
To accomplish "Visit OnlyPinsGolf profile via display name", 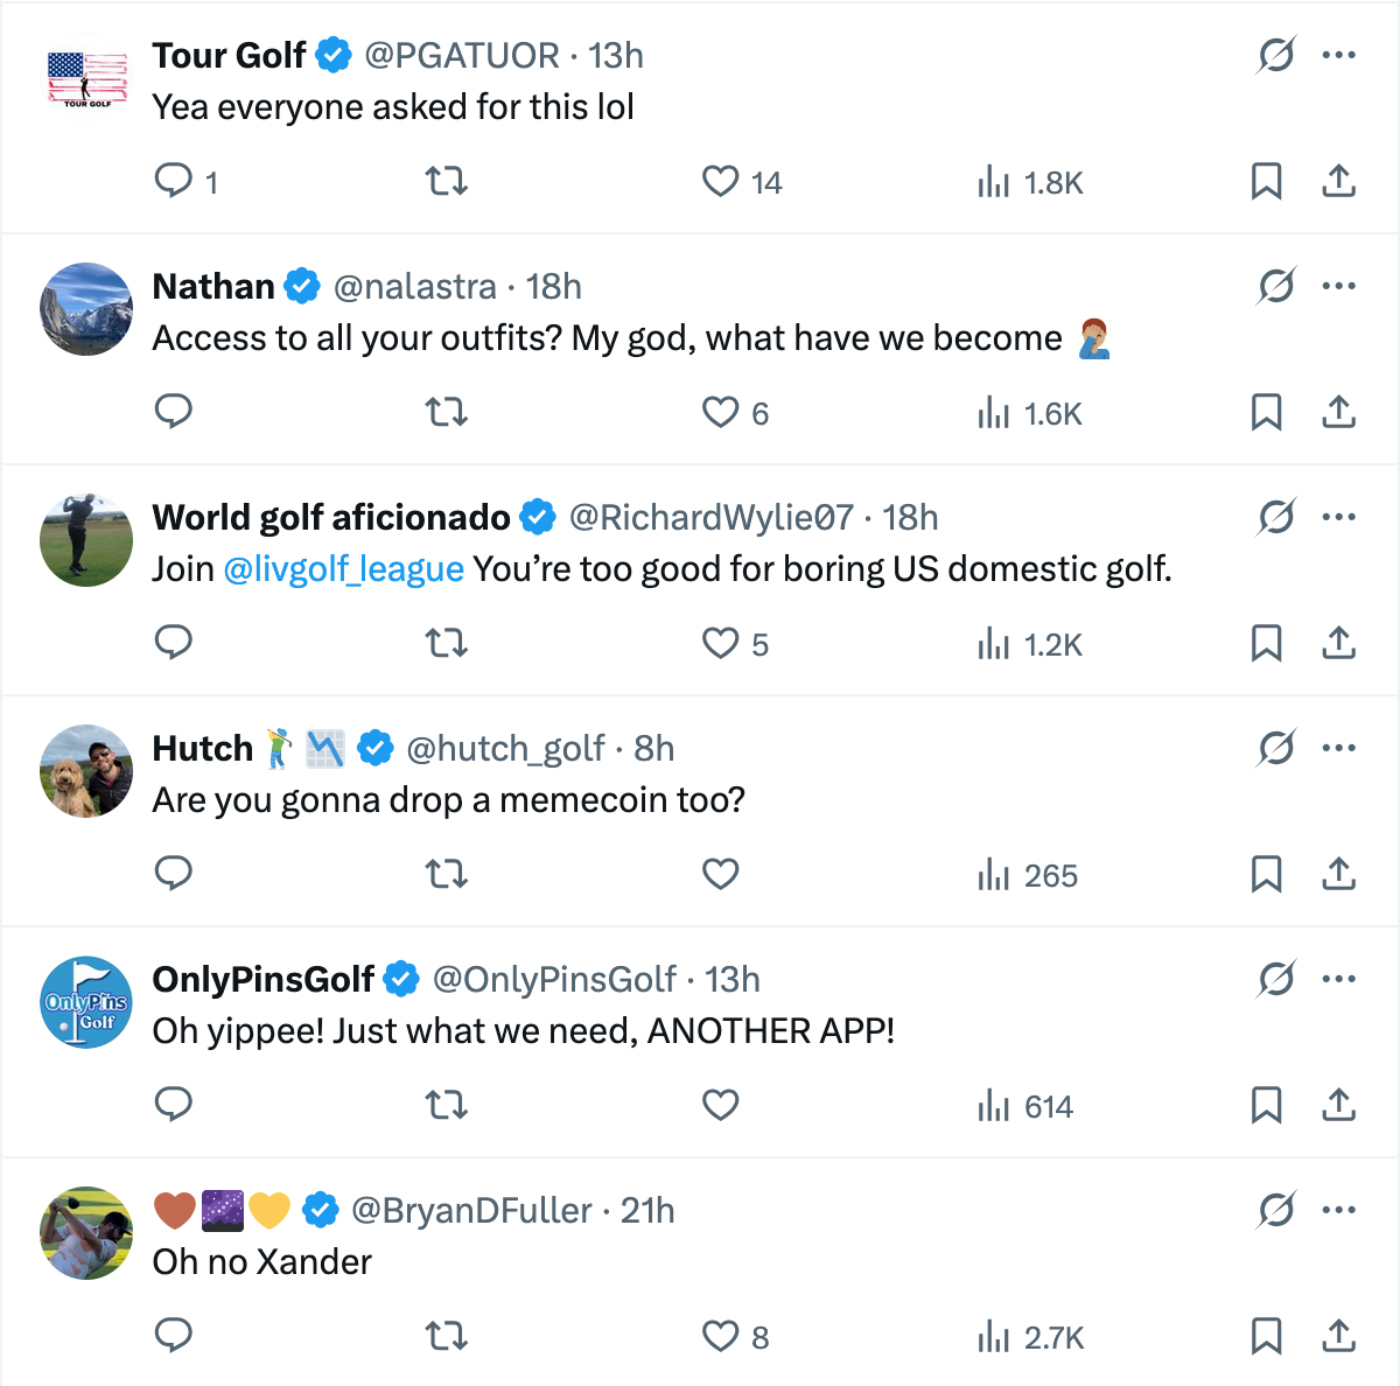I will tap(263, 980).
